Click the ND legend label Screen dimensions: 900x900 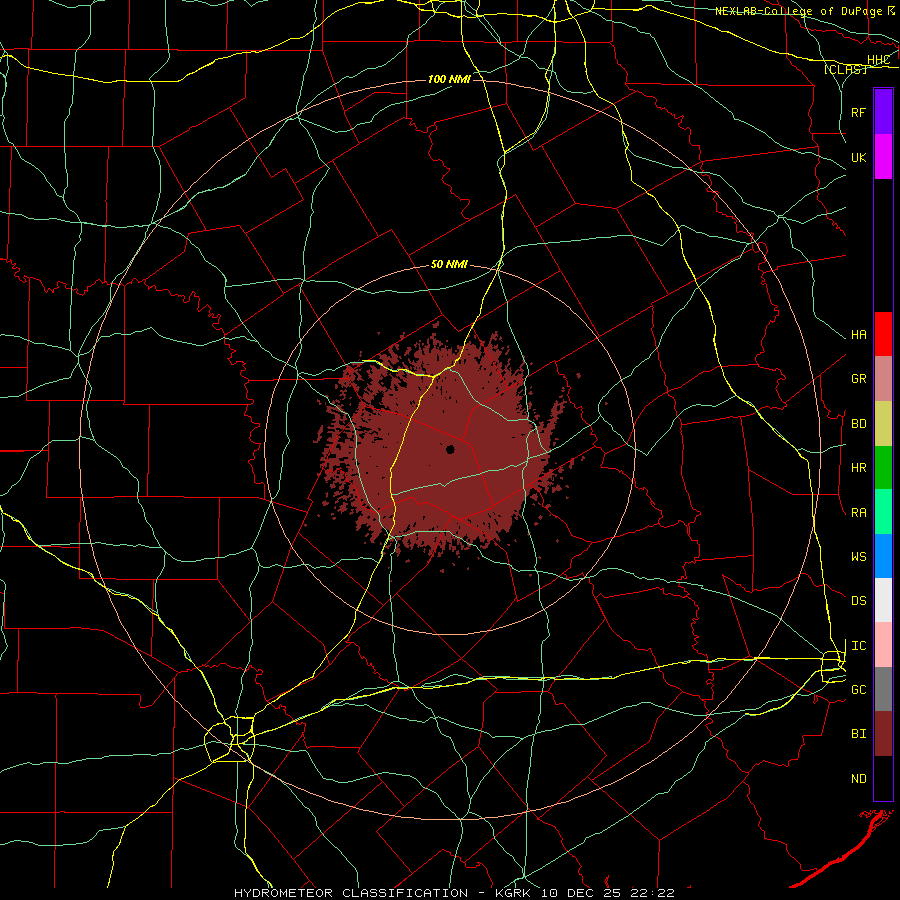point(858,779)
